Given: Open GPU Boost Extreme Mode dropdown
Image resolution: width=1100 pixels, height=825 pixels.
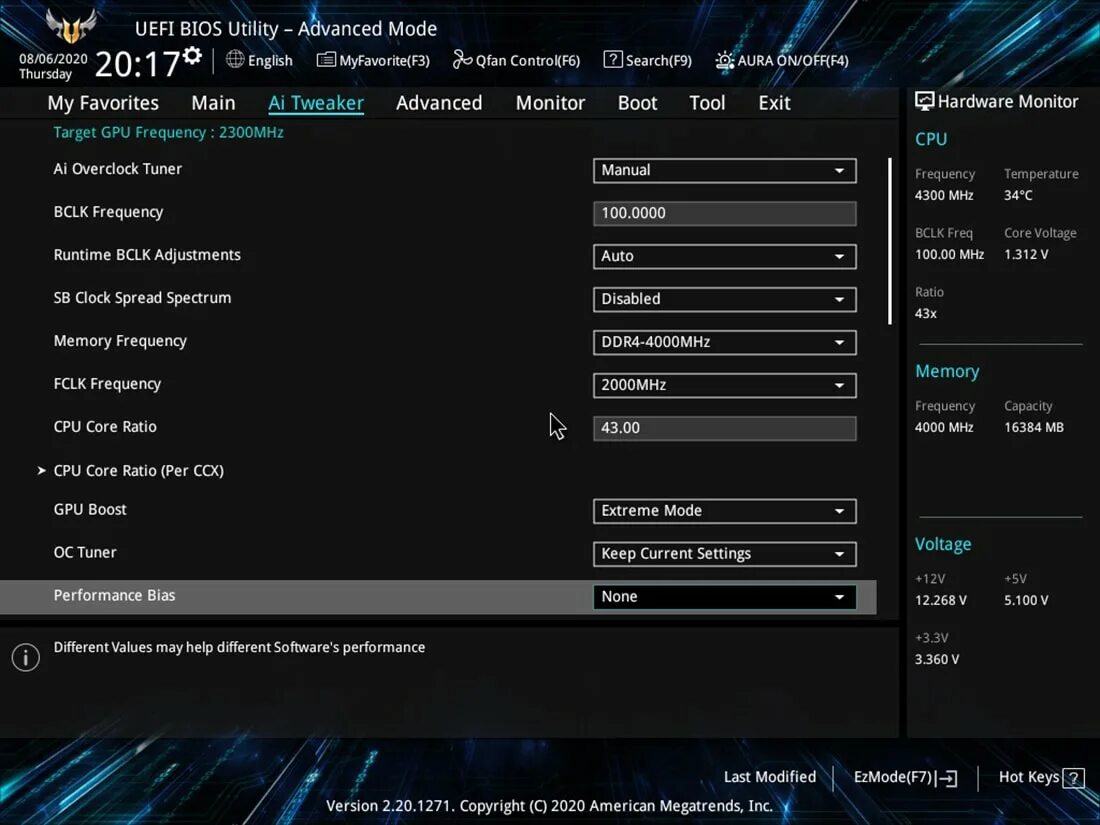Looking at the screenshot, I should pyautogui.click(x=725, y=511).
